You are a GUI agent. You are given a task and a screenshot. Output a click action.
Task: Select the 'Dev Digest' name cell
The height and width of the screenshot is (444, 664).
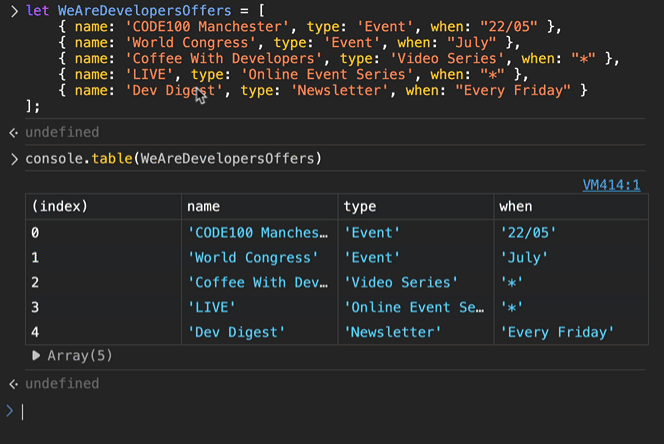point(260,332)
